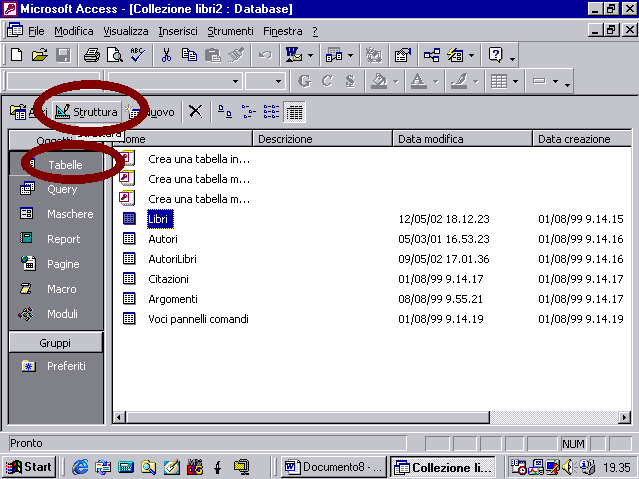639x479 pixels.
Task: Open the Visualizza menu
Action: (126, 31)
